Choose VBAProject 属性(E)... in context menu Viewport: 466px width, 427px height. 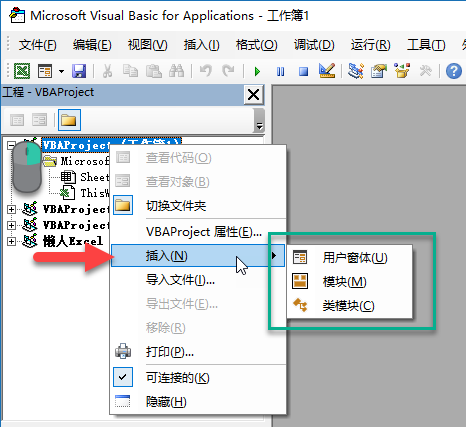pyautogui.click(x=198, y=232)
